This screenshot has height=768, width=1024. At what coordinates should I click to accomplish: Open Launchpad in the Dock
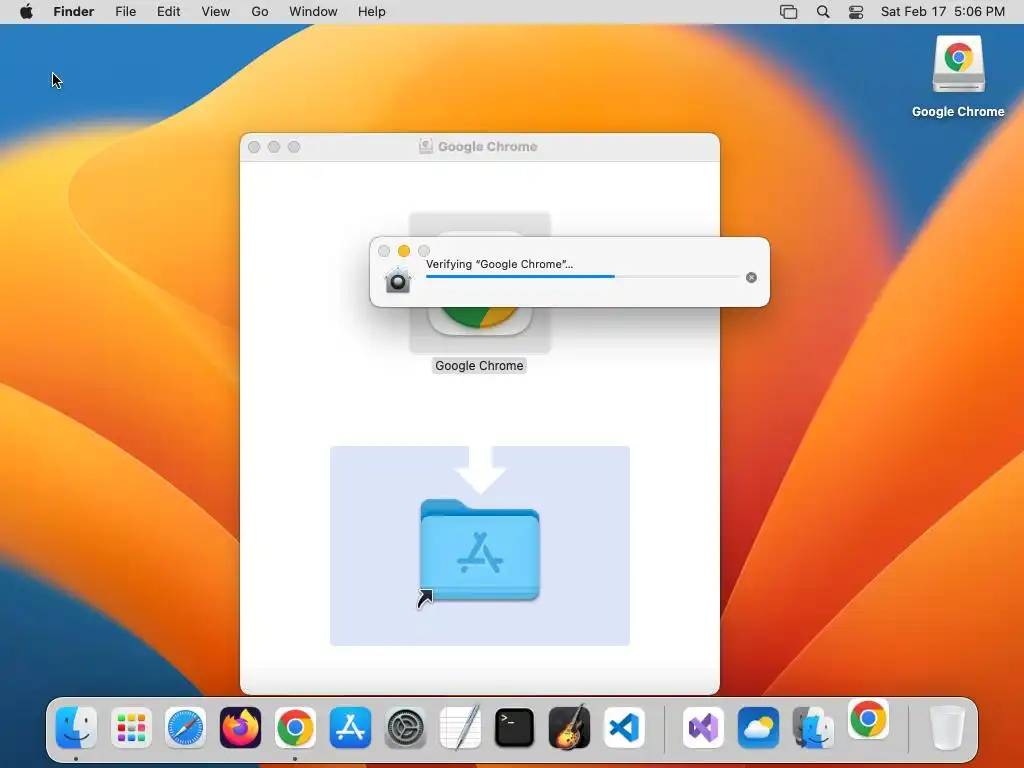tap(131, 727)
